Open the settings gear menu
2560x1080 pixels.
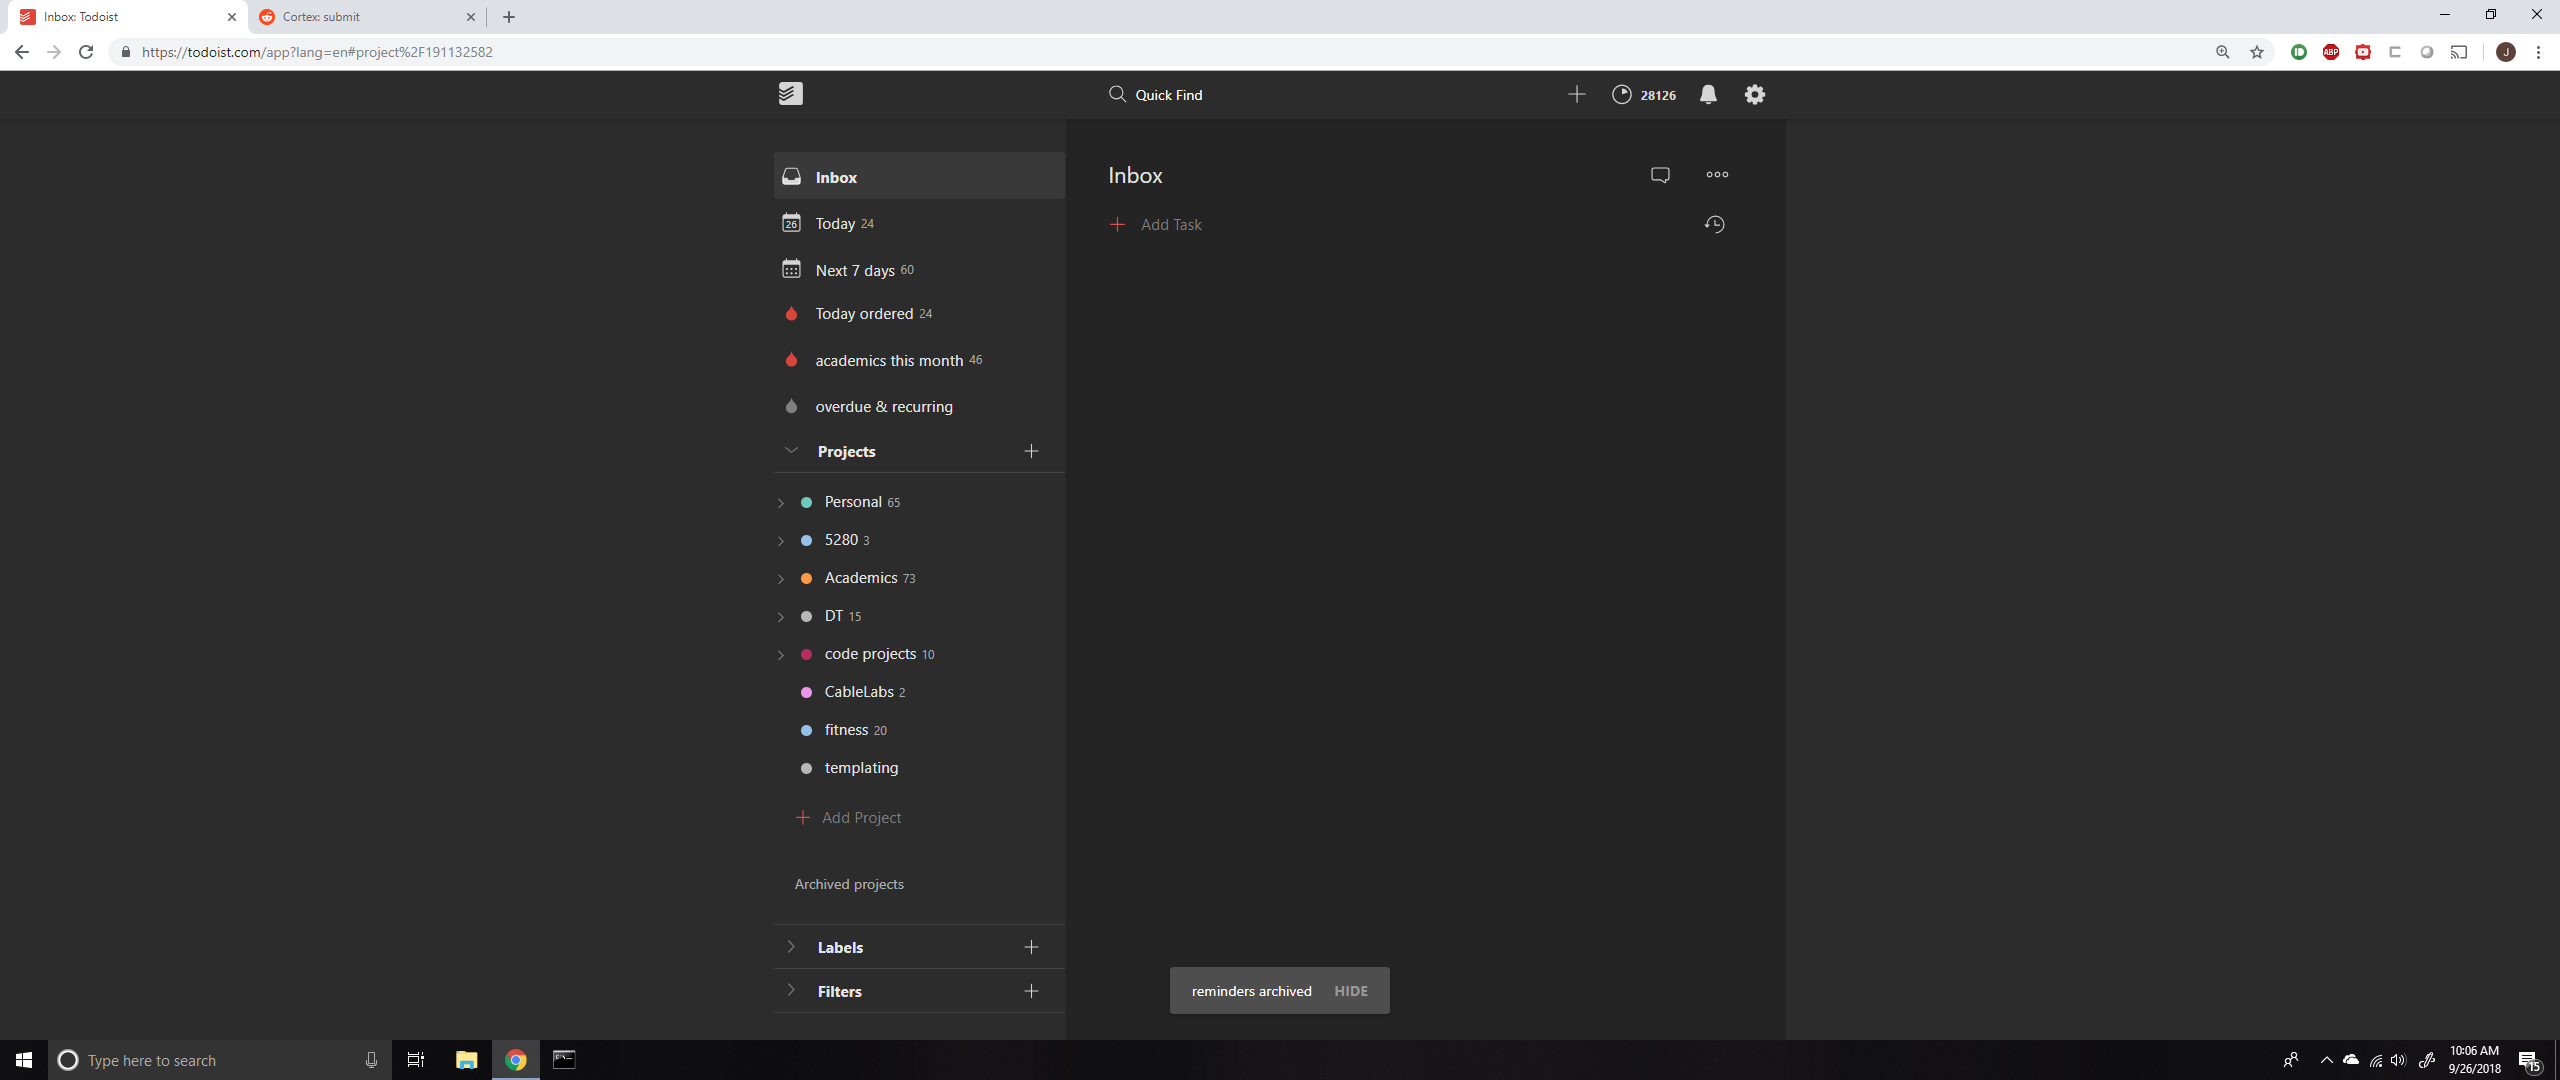pos(1754,94)
